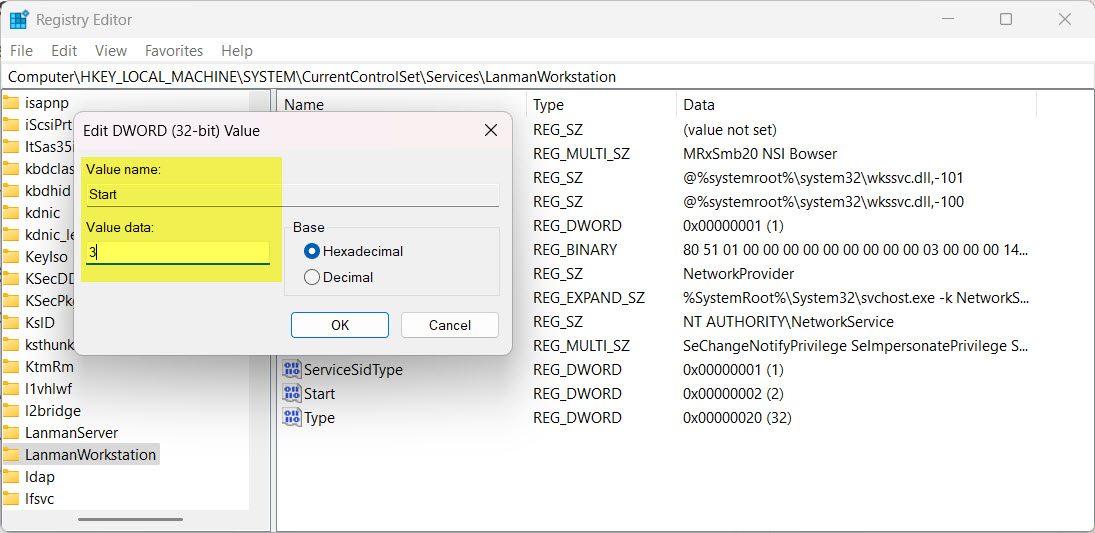Click the Value data input field
This screenshot has width=1095, height=533.
point(178,253)
